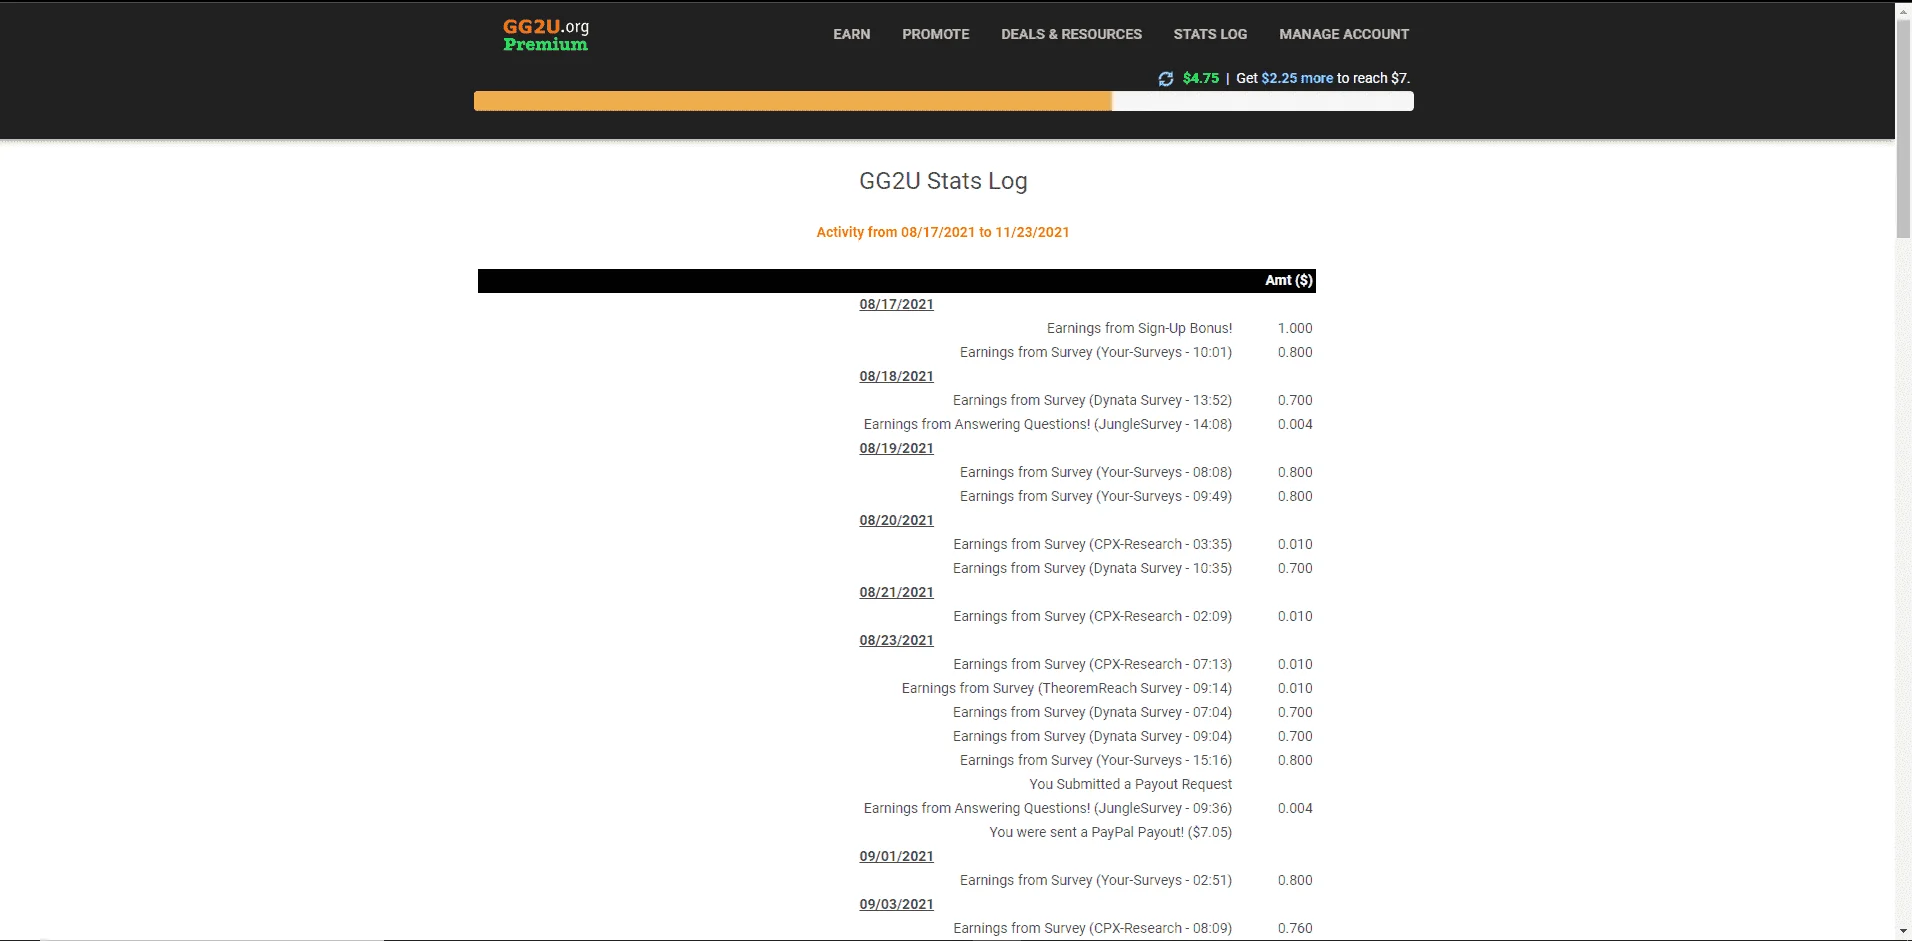Screen dimensions: 1912x941
Task: Select the 08/19/2021 date heading
Action: (x=897, y=448)
